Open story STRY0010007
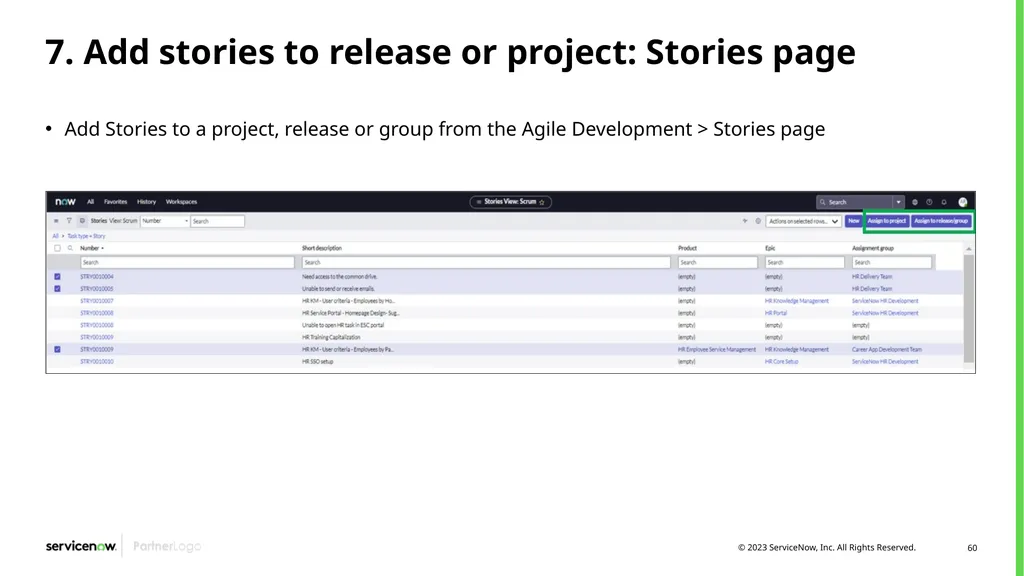 point(97,301)
